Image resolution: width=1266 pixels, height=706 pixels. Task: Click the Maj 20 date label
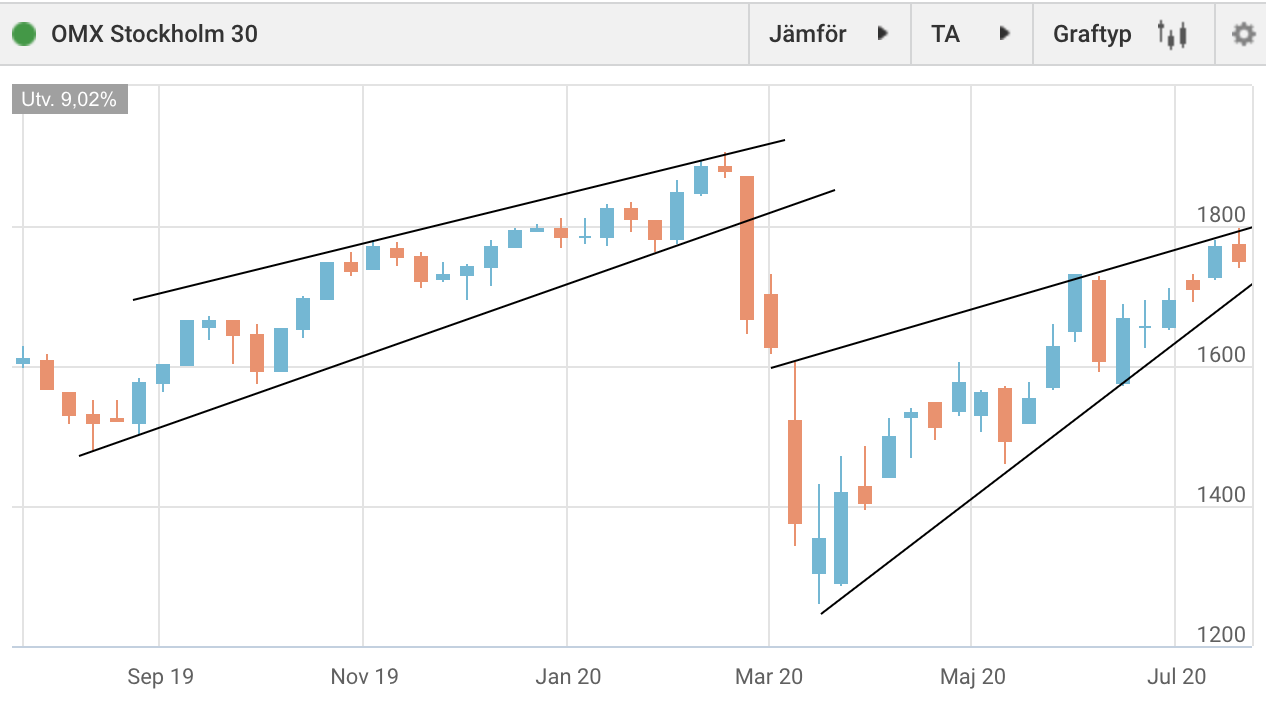point(972,677)
